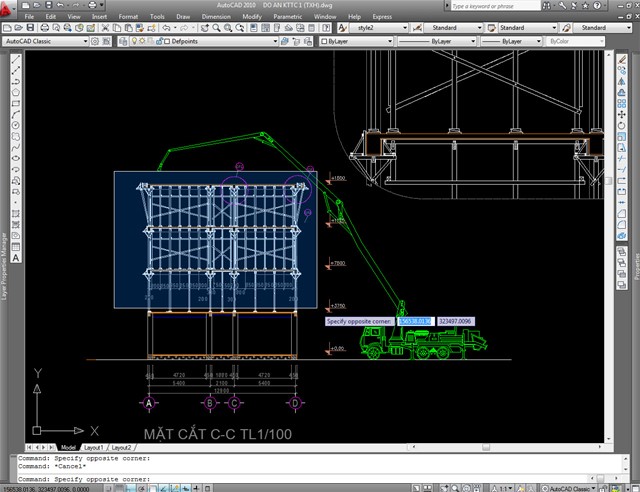Click the vertical scrollbar thumb of drawing area
640x492 pixels.
click(609, 180)
